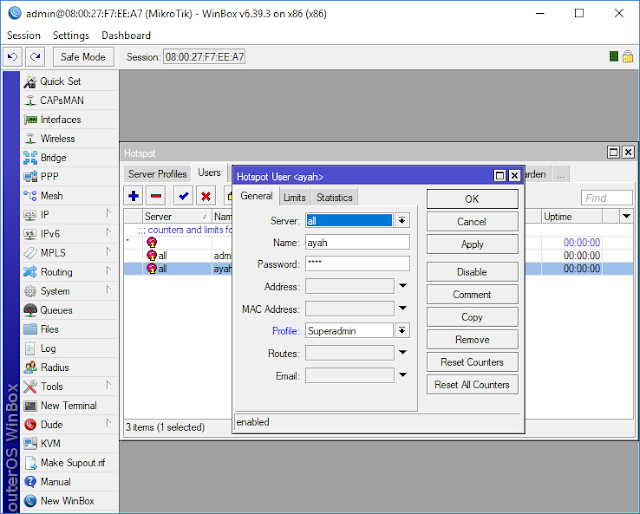640x514 pixels.
Task: Click the Reset Counters button
Action: pyautogui.click(x=472, y=362)
